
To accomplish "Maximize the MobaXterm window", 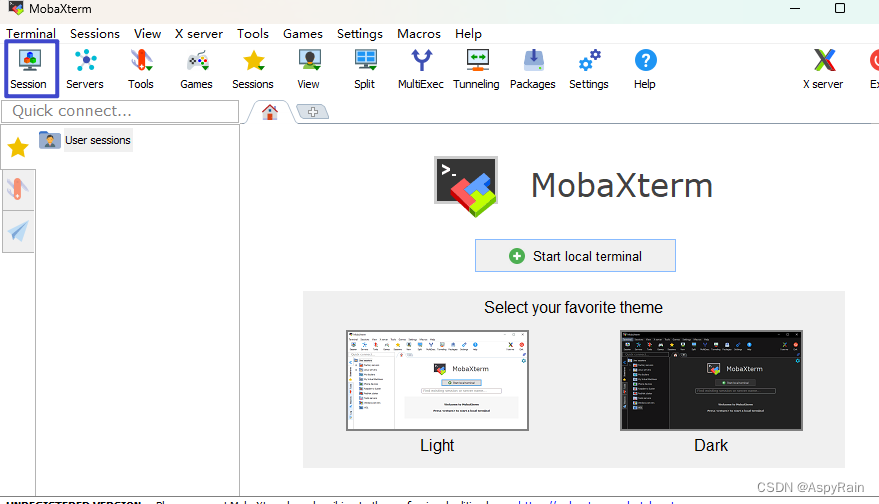I will click(x=840, y=8).
